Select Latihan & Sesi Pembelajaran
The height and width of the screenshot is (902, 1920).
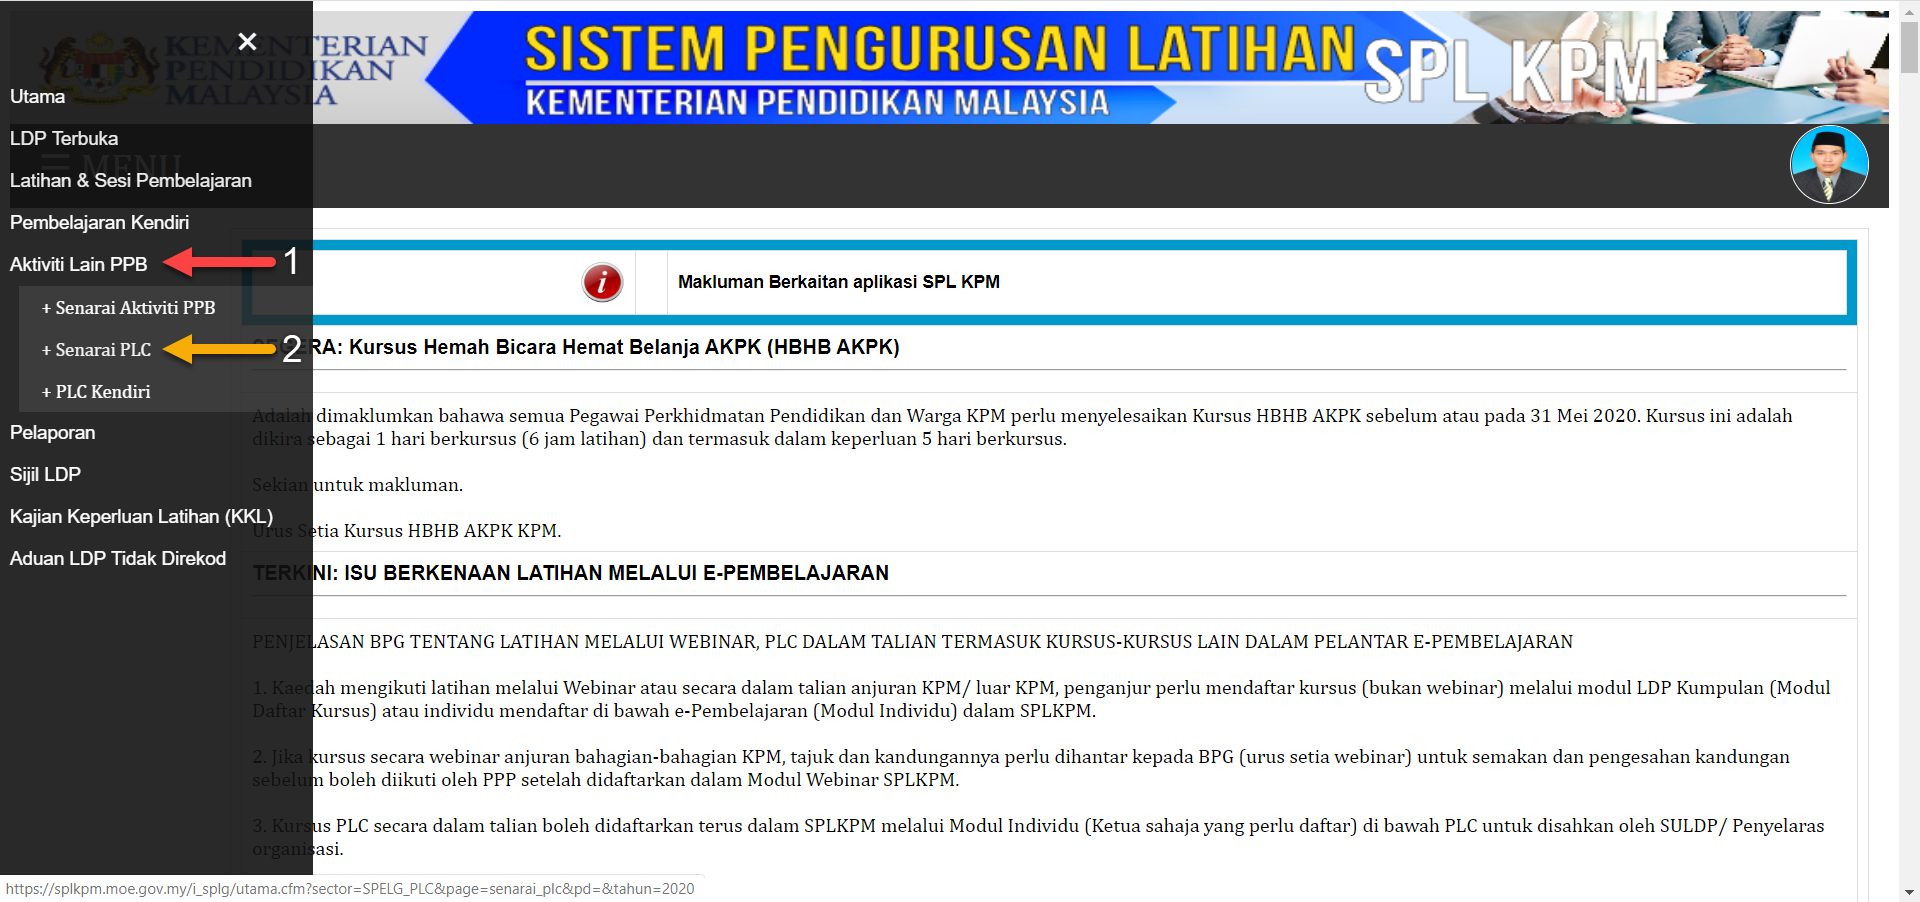pyautogui.click(x=131, y=181)
